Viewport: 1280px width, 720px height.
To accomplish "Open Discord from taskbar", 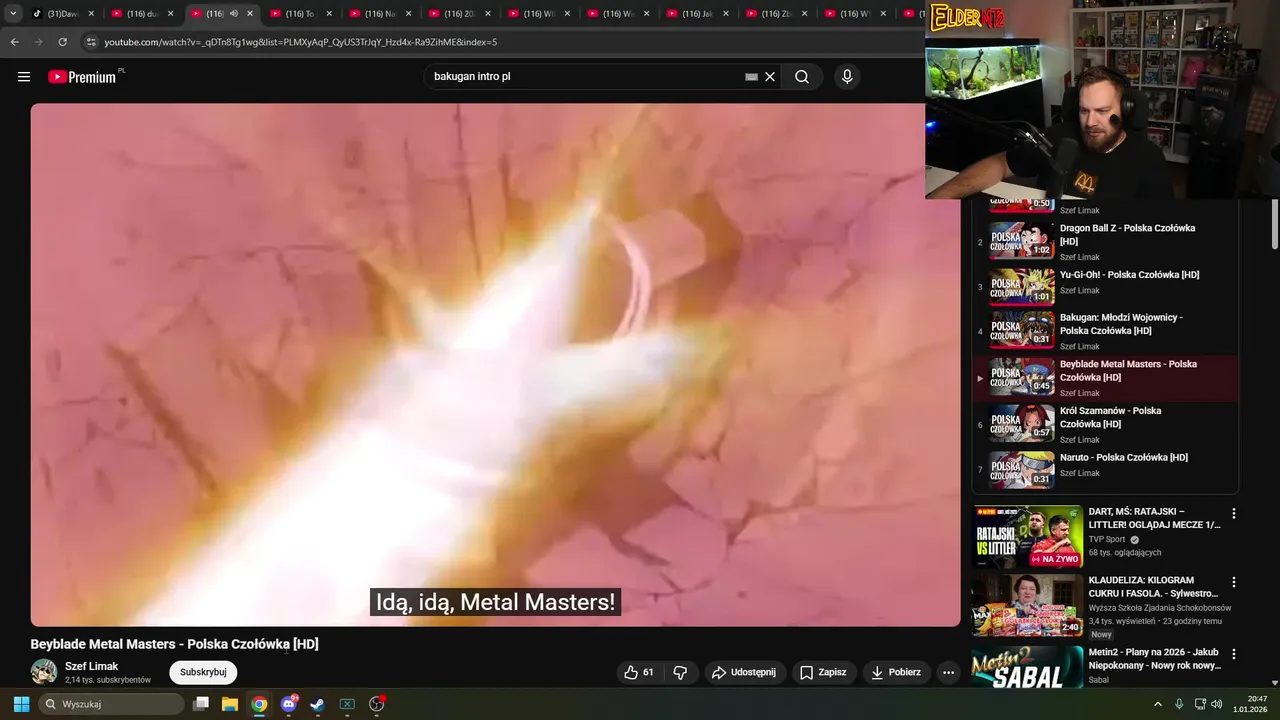I will 289,704.
